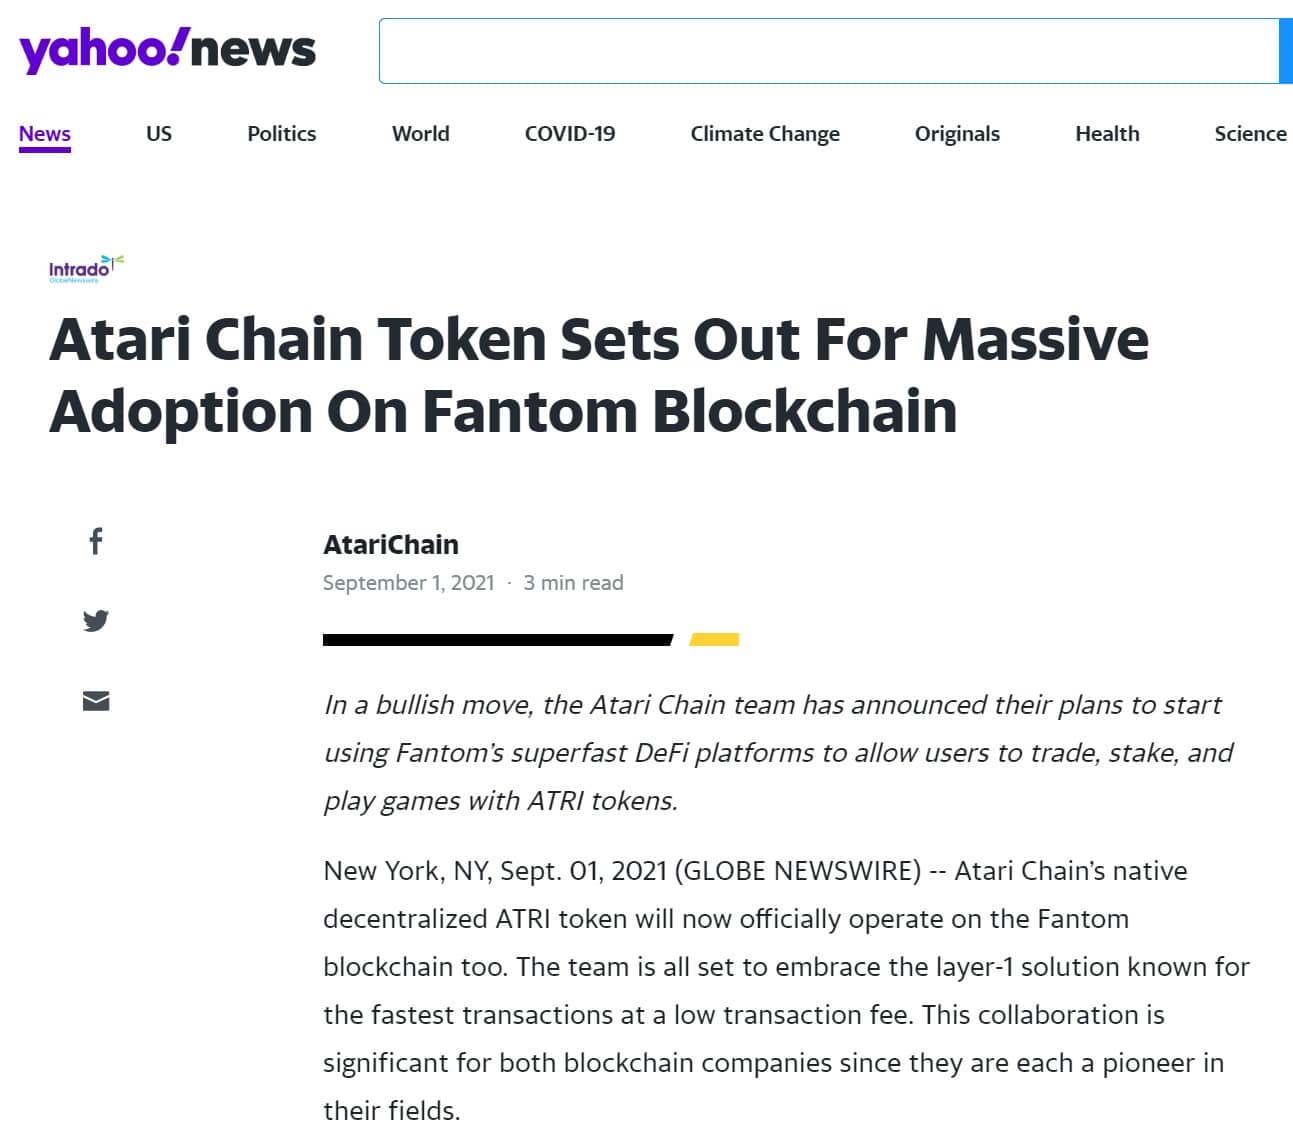Open the Politics section

click(282, 134)
